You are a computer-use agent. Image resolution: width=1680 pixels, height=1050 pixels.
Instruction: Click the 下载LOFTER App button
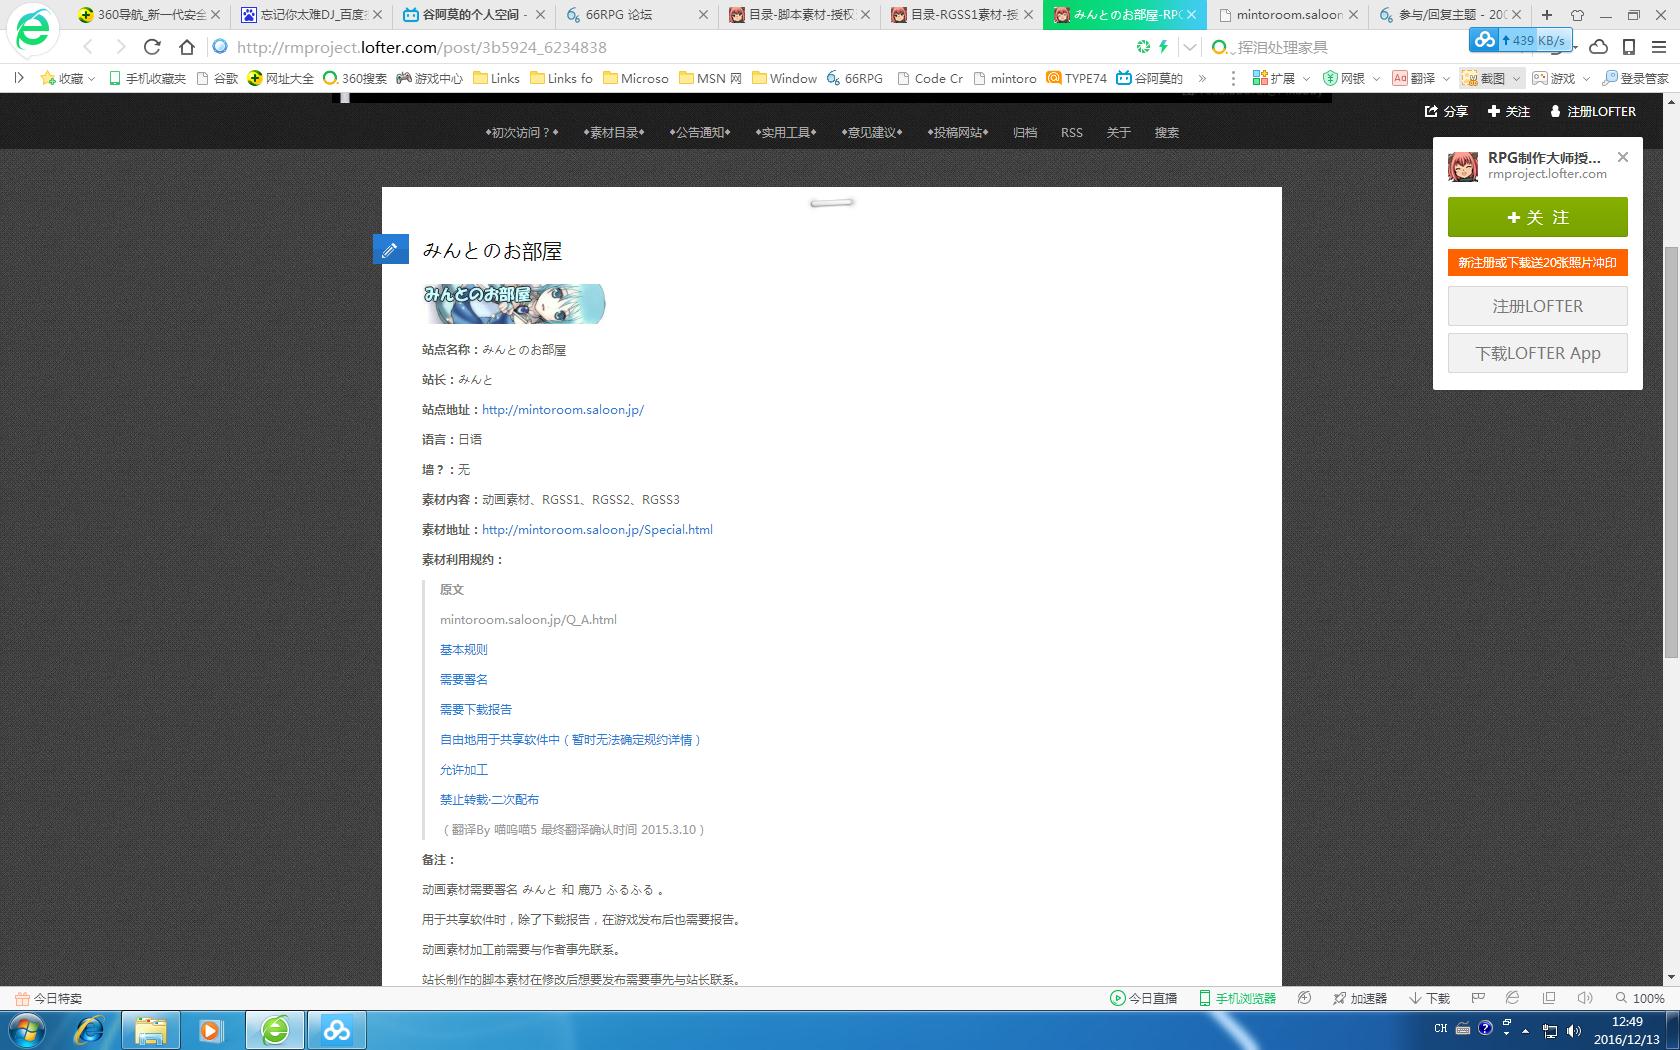point(1538,353)
